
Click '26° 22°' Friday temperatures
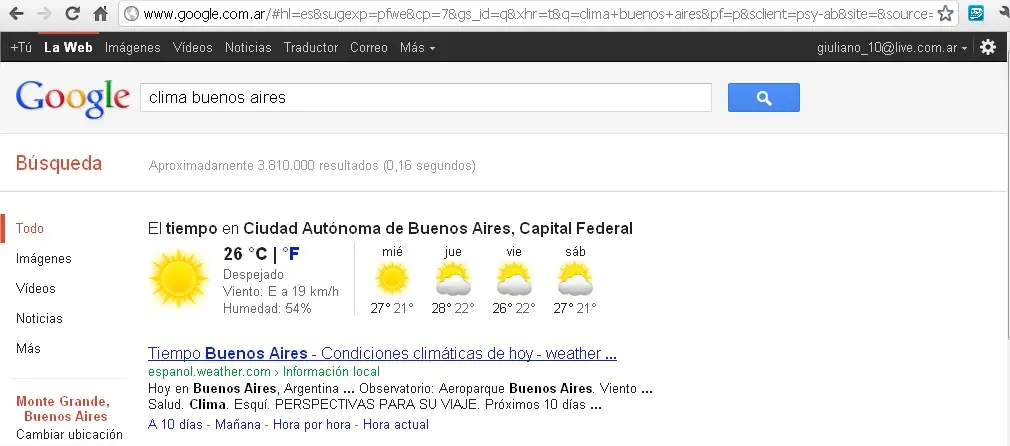[x=514, y=308]
